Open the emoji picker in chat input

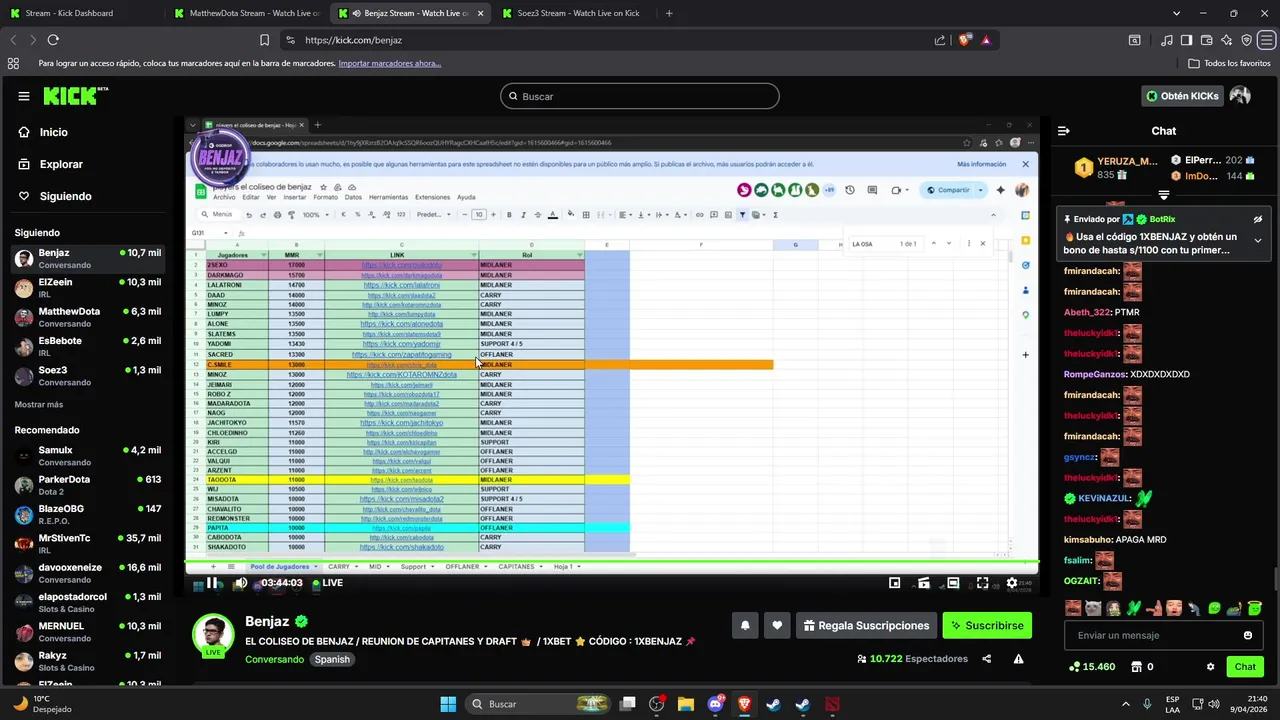click(1247, 635)
